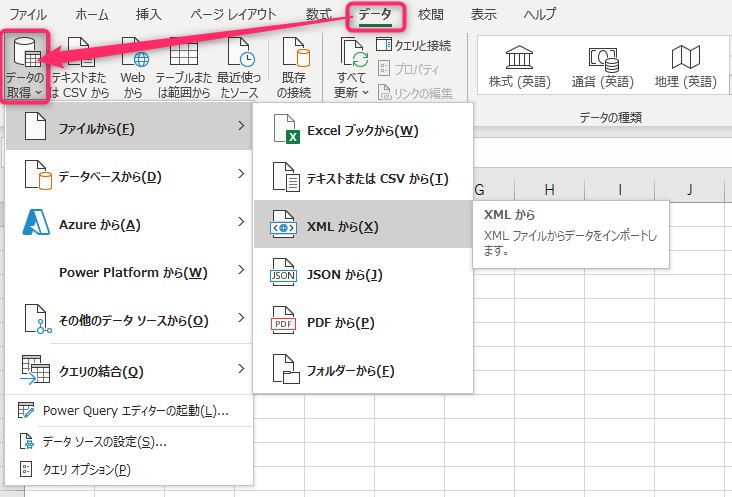
Task: Switch to the 表示 tab
Action: coord(483,14)
